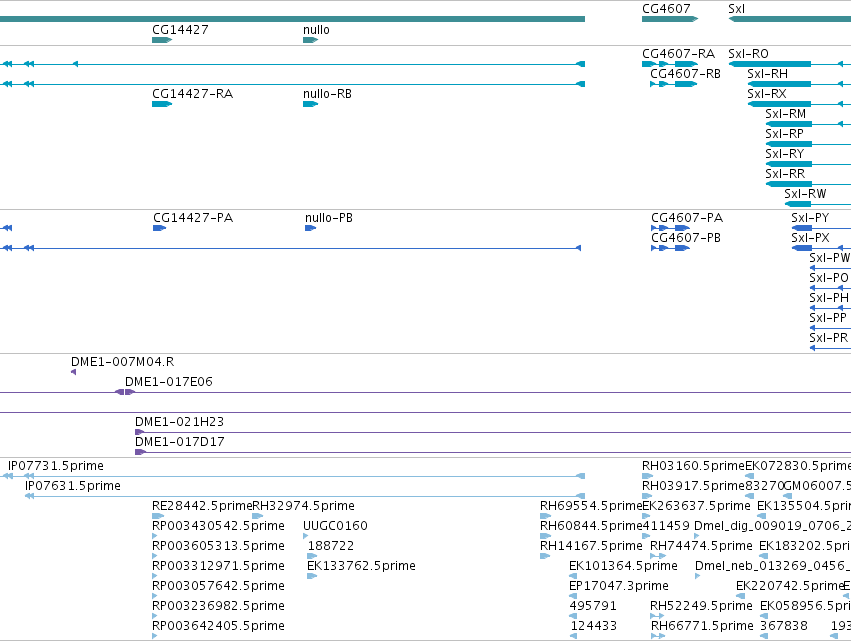Click the teal gene arrow beneath the CG14427 label
This screenshot has width=851, height=641.
coord(162,40)
